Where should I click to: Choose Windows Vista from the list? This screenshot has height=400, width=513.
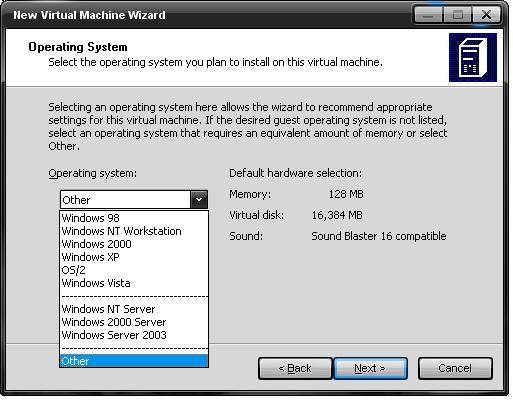[134, 283]
